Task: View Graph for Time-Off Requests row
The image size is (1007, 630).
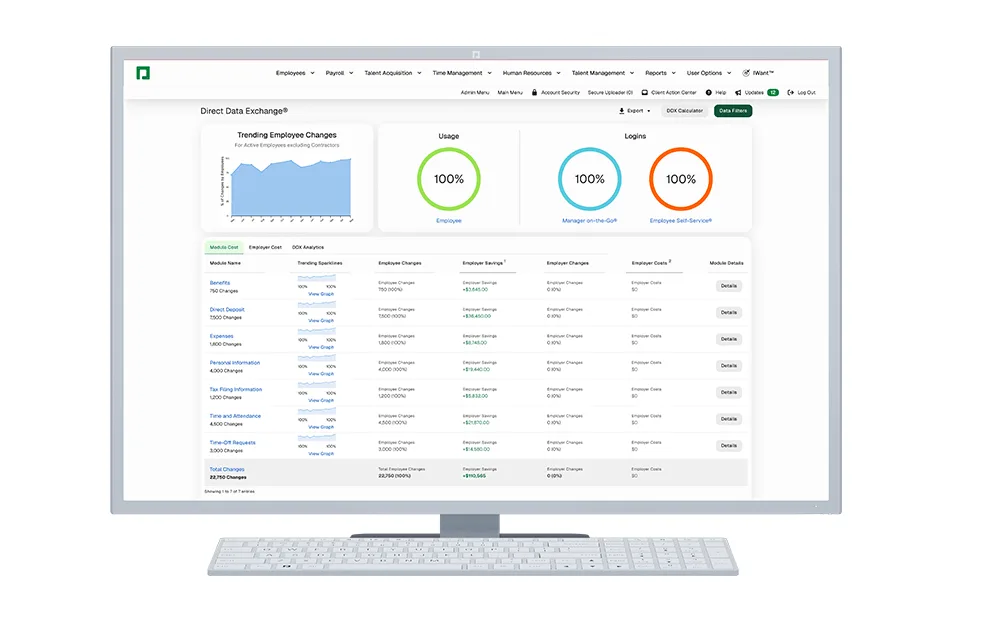Action: 321,454
